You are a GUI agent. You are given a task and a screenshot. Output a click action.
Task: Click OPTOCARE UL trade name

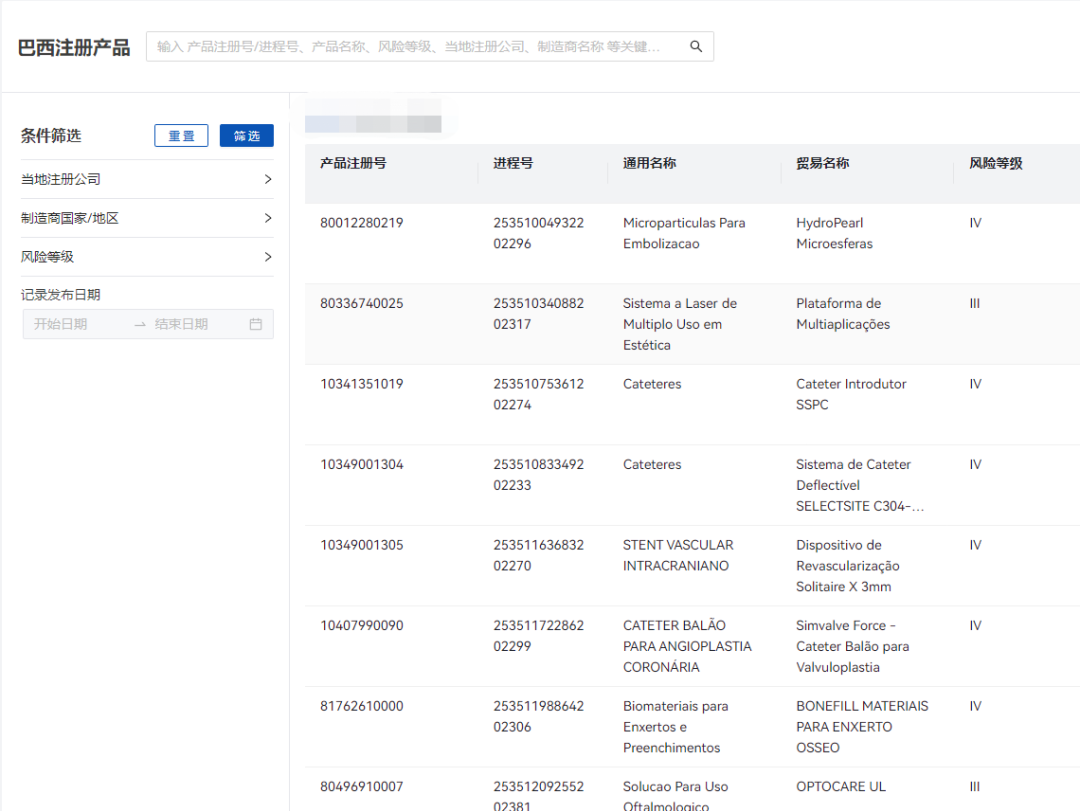click(x=841, y=787)
